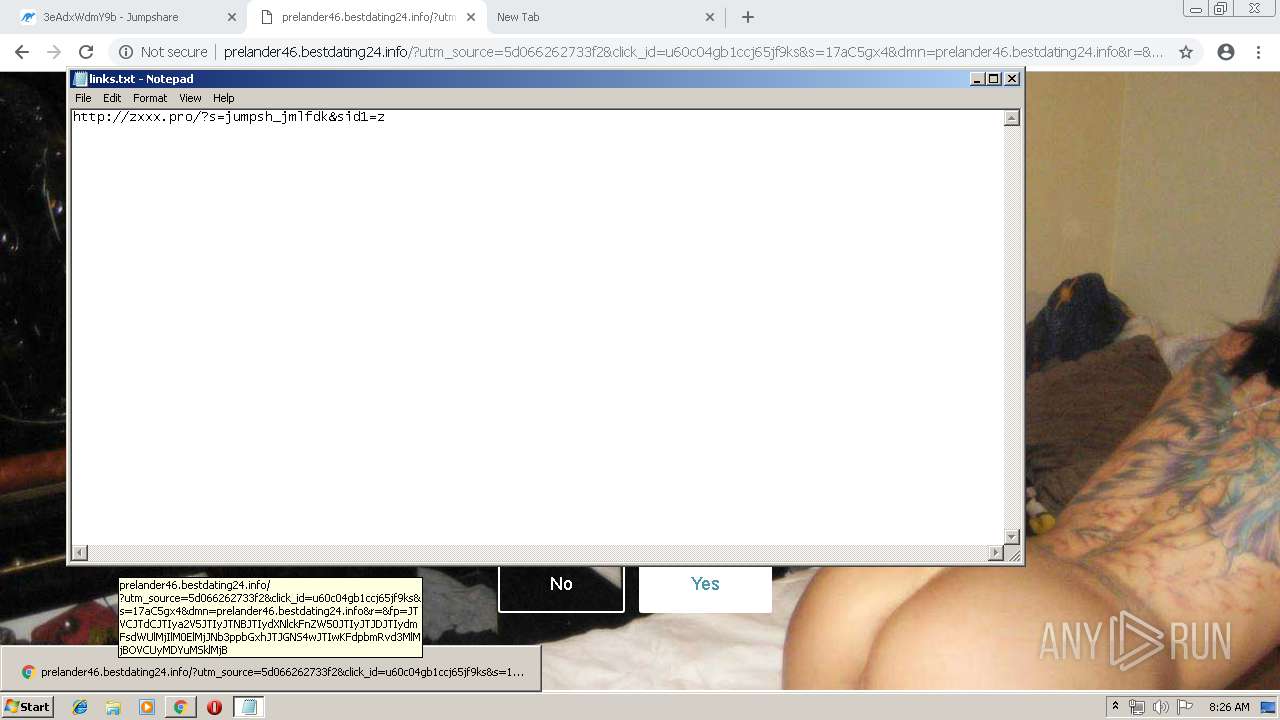
Task: Open Notepad Edit menu
Action: coord(112,98)
